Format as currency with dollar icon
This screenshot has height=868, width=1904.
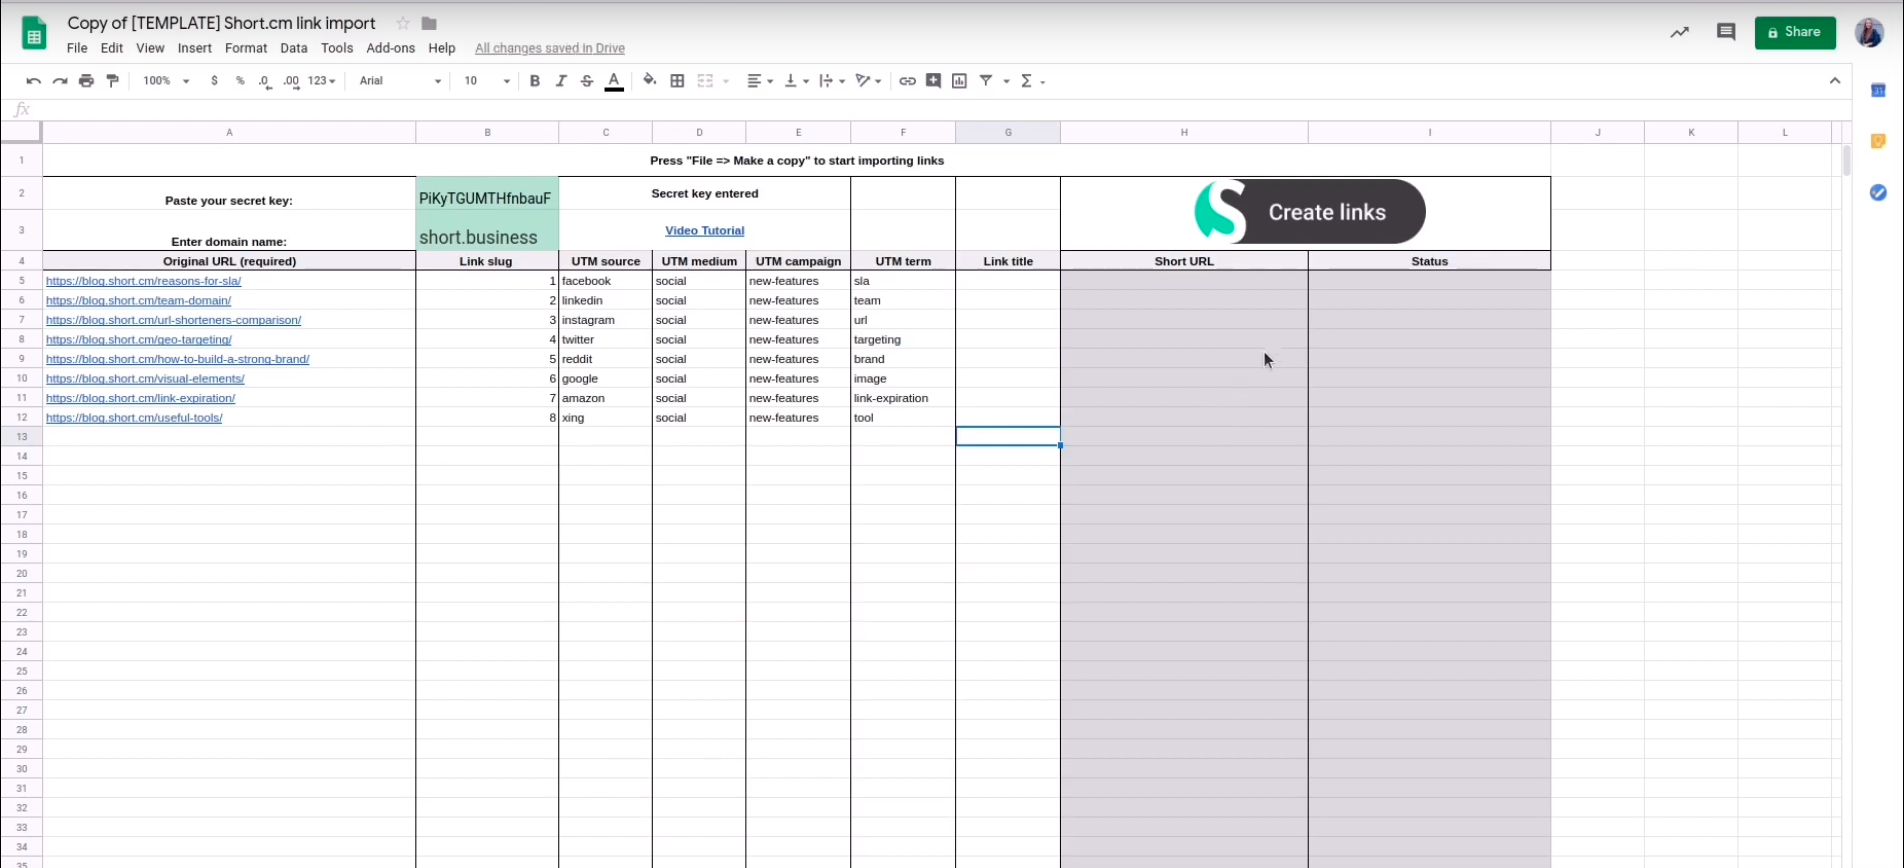point(214,81)
